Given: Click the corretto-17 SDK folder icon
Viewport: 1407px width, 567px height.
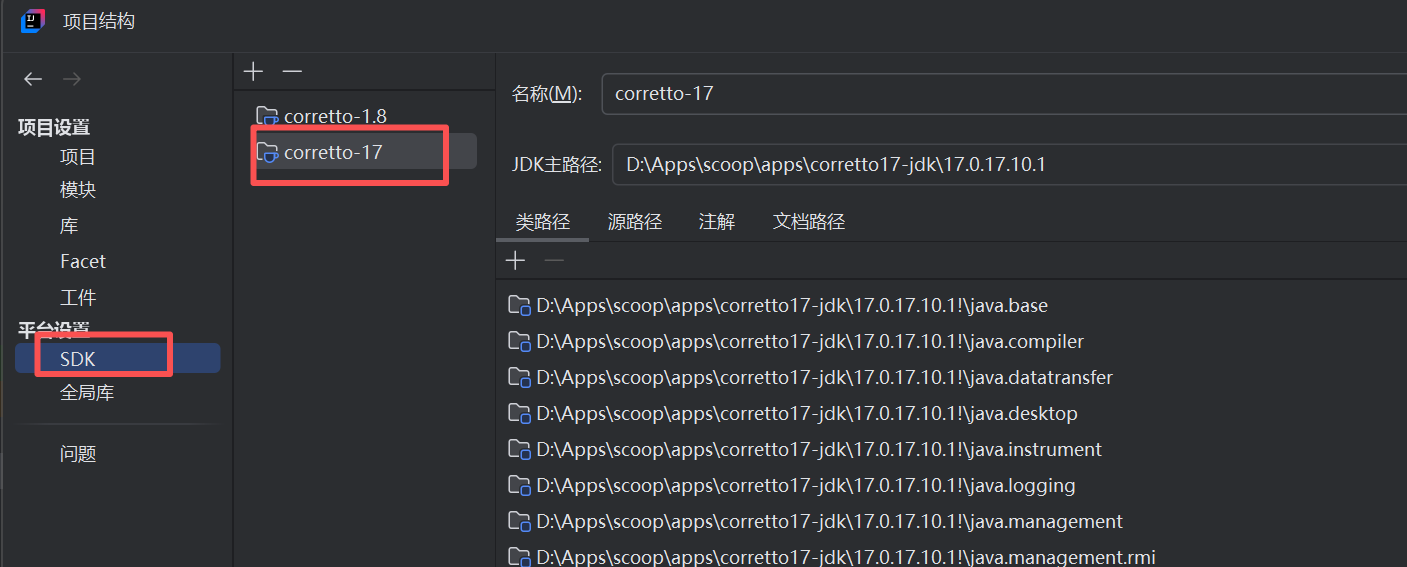Looking at the screenshot, I should tap(267, 152).
